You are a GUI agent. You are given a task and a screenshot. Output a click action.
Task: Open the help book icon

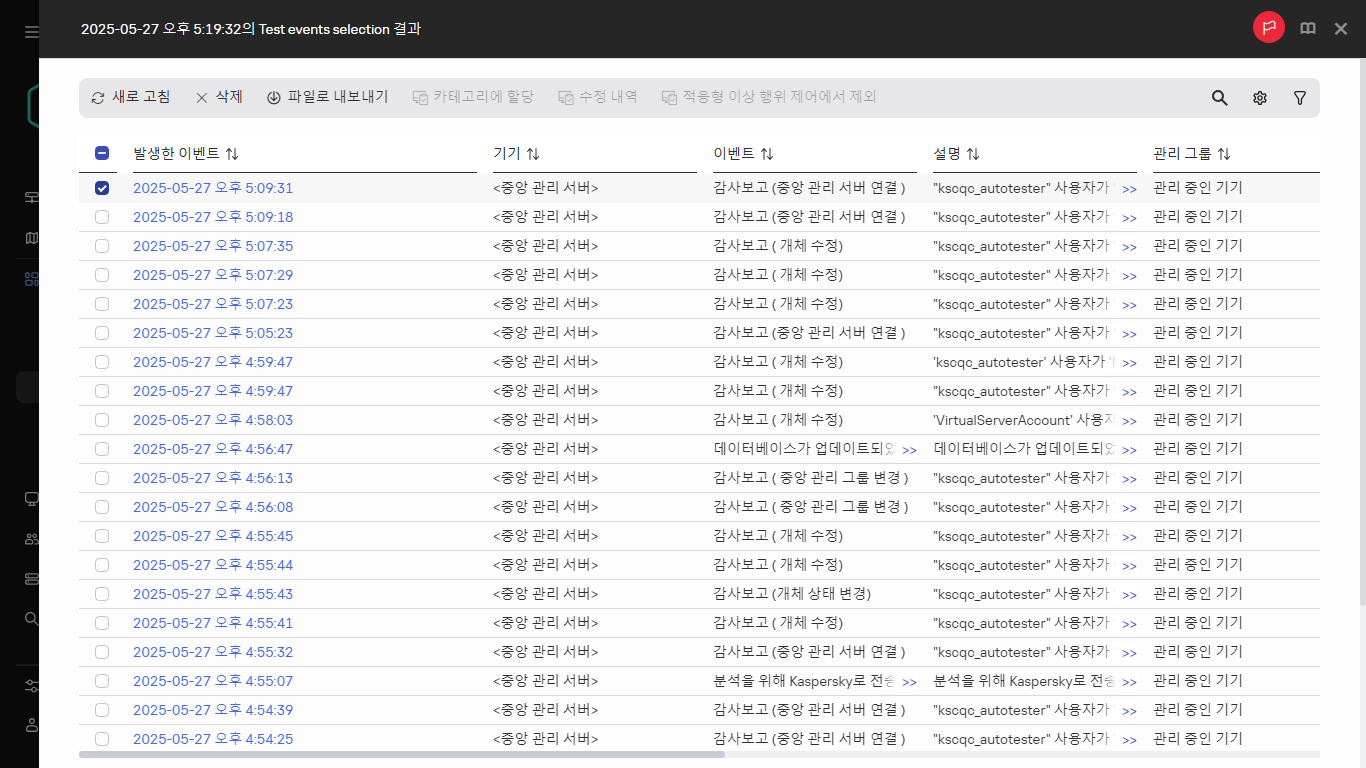click(1307, 29)
